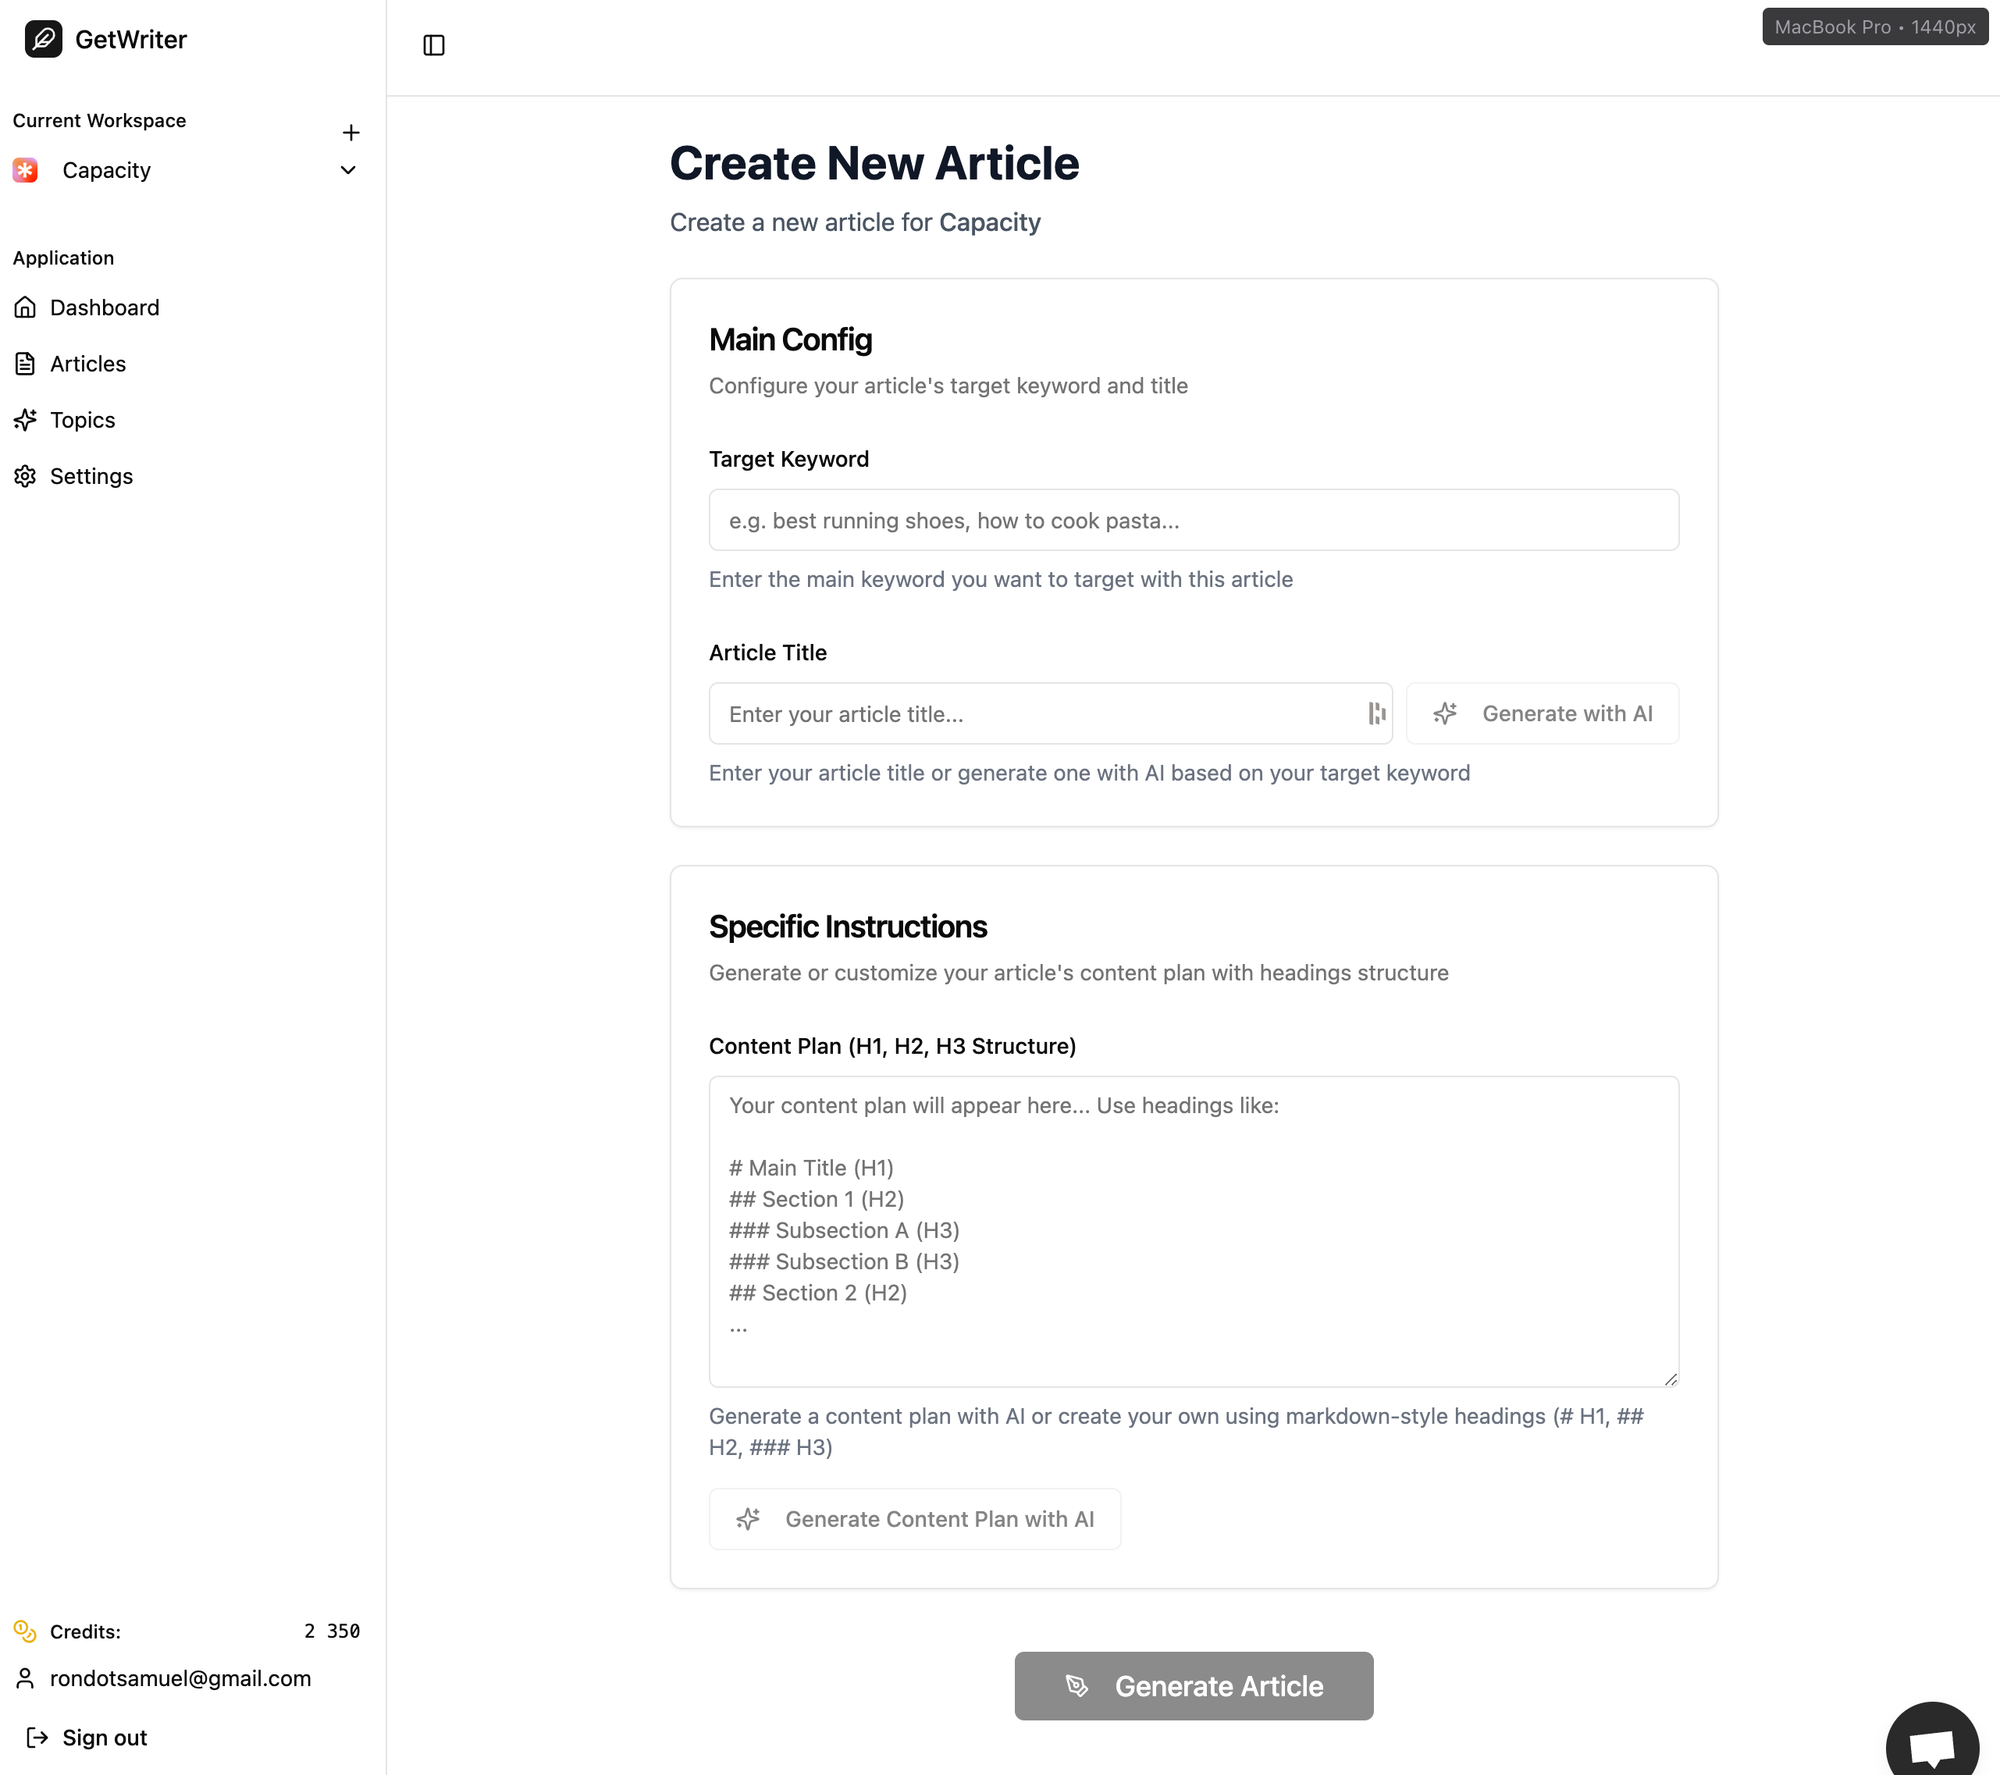Open Articles via the document icon

26,363
